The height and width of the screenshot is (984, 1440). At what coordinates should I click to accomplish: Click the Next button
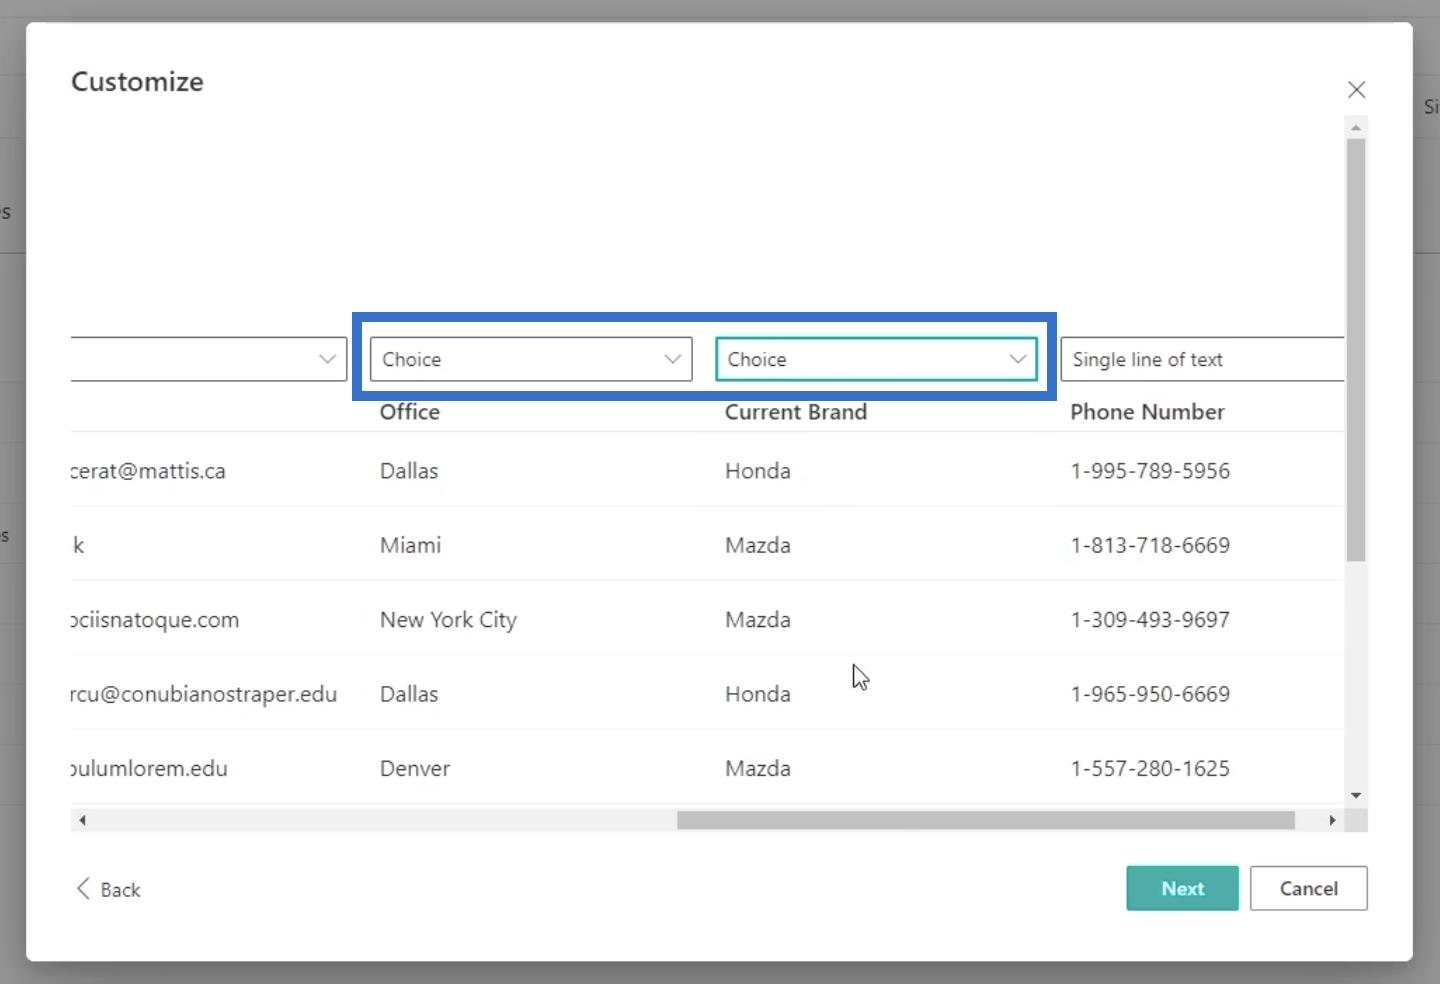tap(1182, 888)
